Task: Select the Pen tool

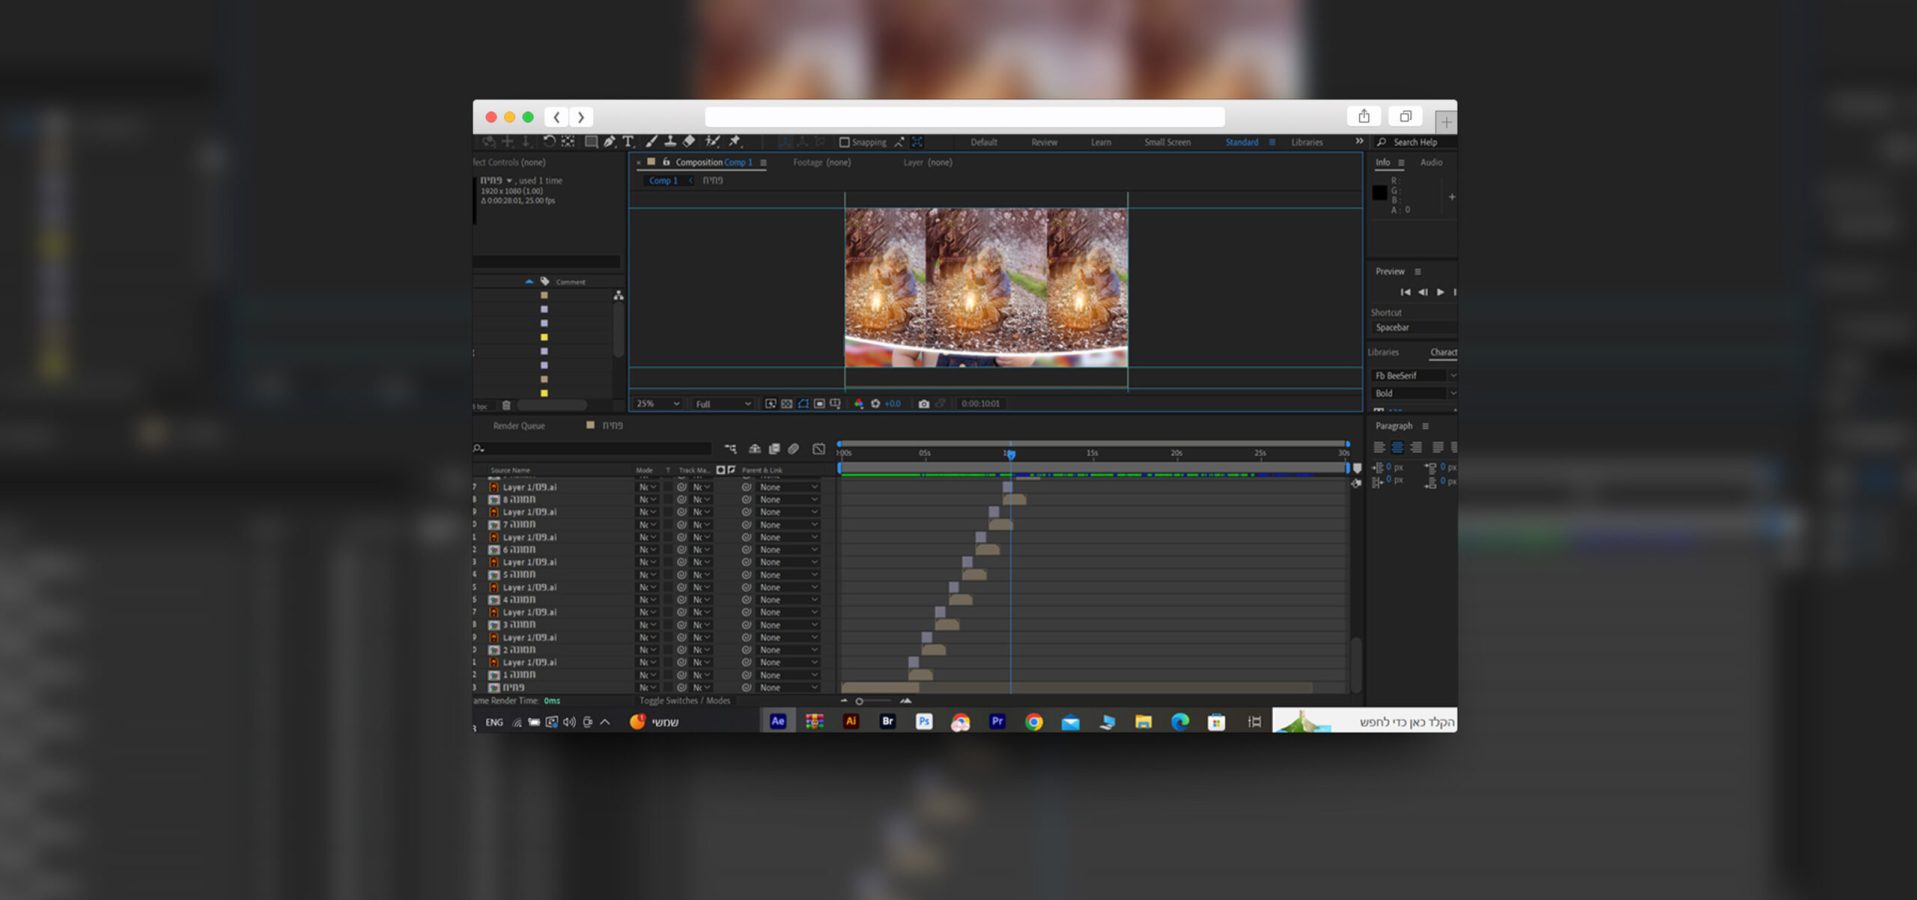Action: point(609,142)
